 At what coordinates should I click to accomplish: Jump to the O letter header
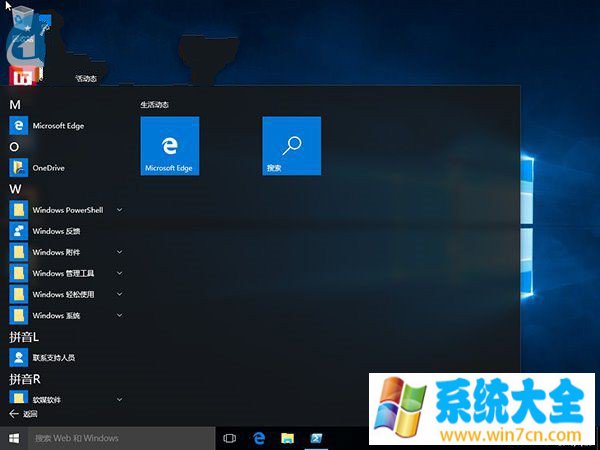(14, 147)
